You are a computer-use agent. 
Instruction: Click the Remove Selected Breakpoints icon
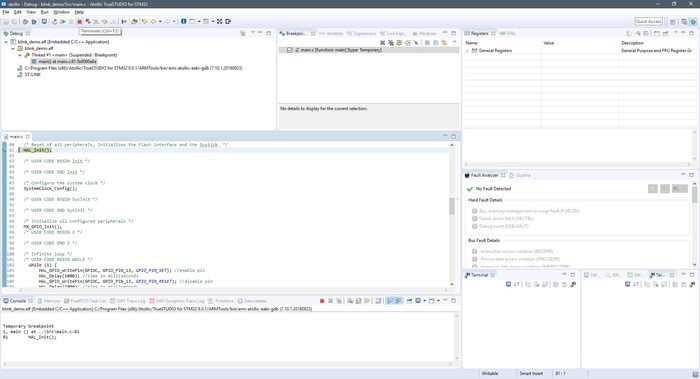[383, 43]
